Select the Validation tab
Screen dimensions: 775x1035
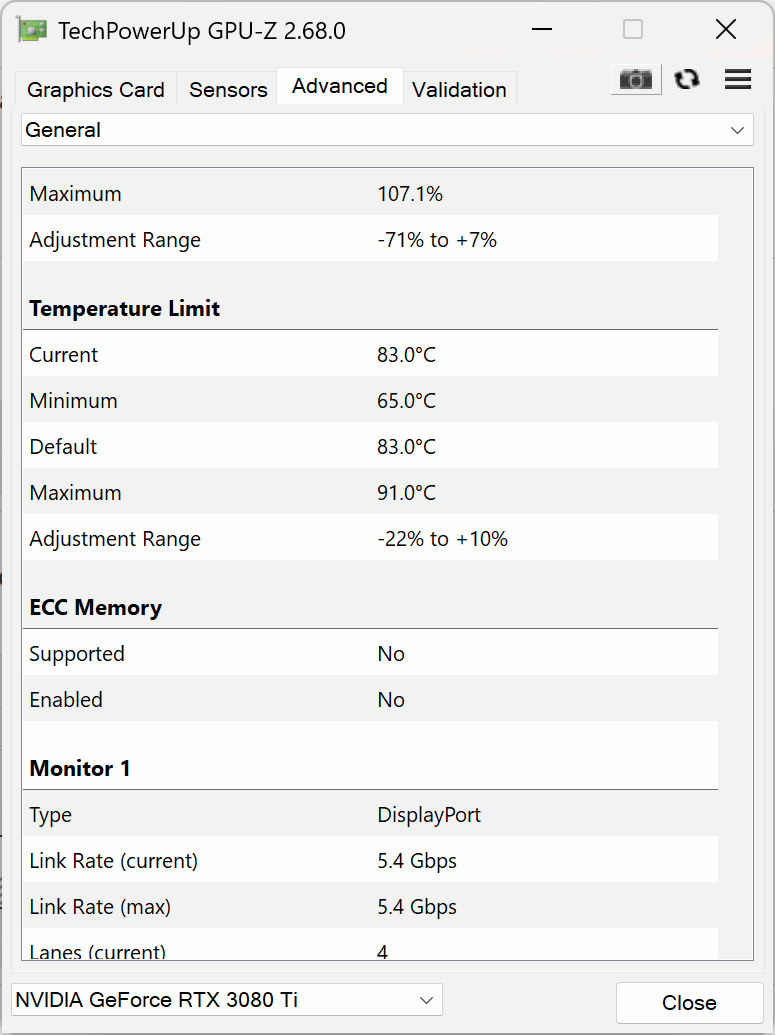(x=459, y=90)
